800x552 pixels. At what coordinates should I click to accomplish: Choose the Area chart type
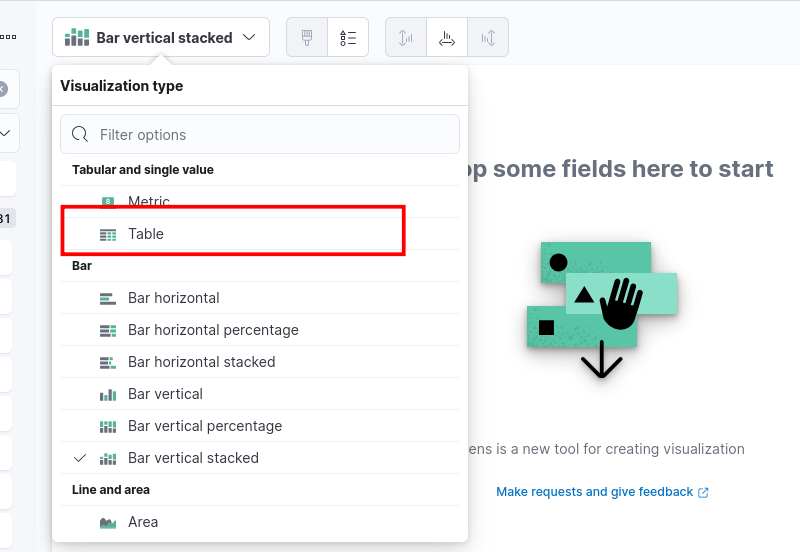pyautogui.click(x=143, y=522)
